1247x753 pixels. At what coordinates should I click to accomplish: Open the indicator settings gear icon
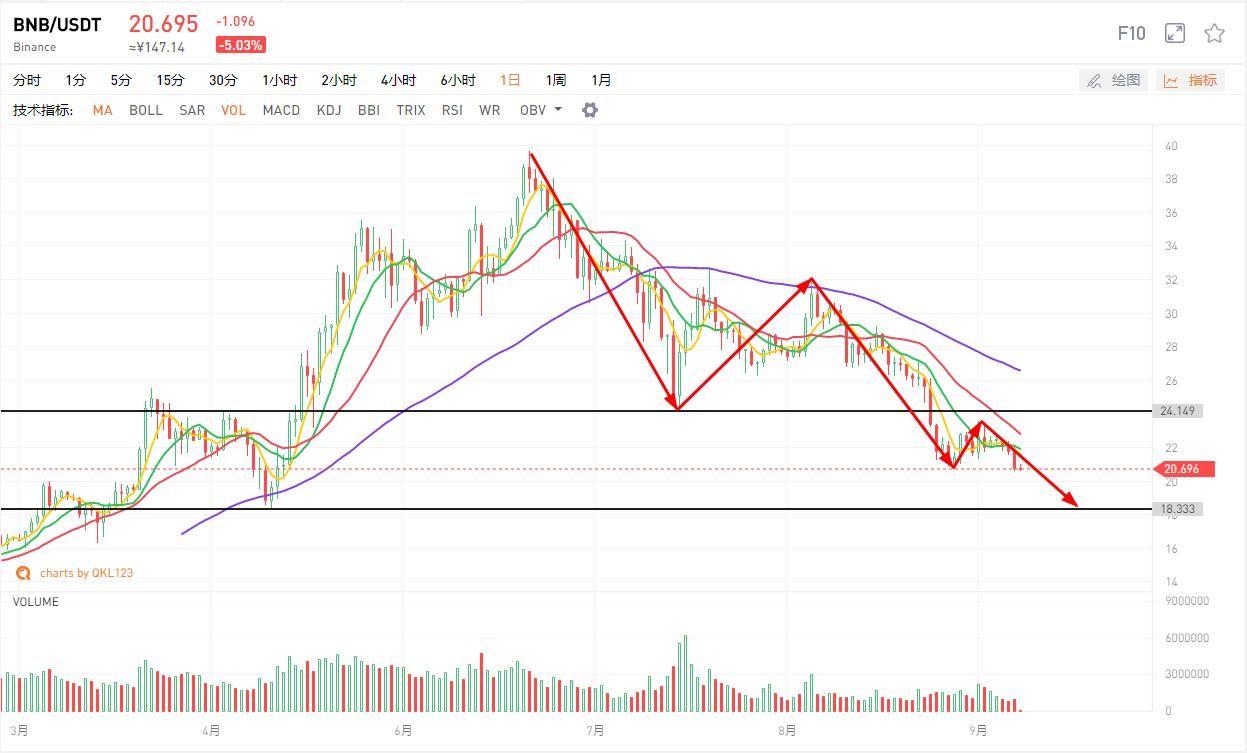pos(590,110)
